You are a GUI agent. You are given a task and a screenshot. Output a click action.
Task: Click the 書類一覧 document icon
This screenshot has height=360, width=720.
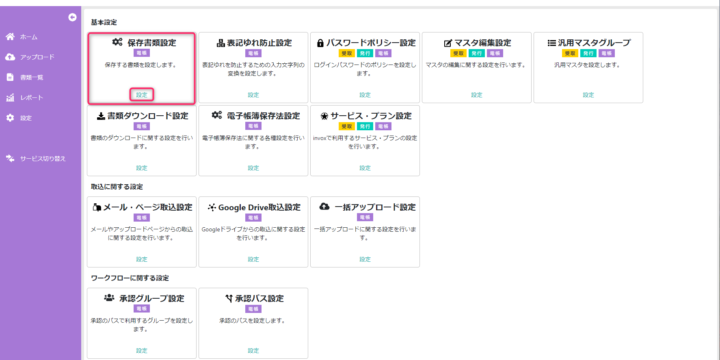10,77
